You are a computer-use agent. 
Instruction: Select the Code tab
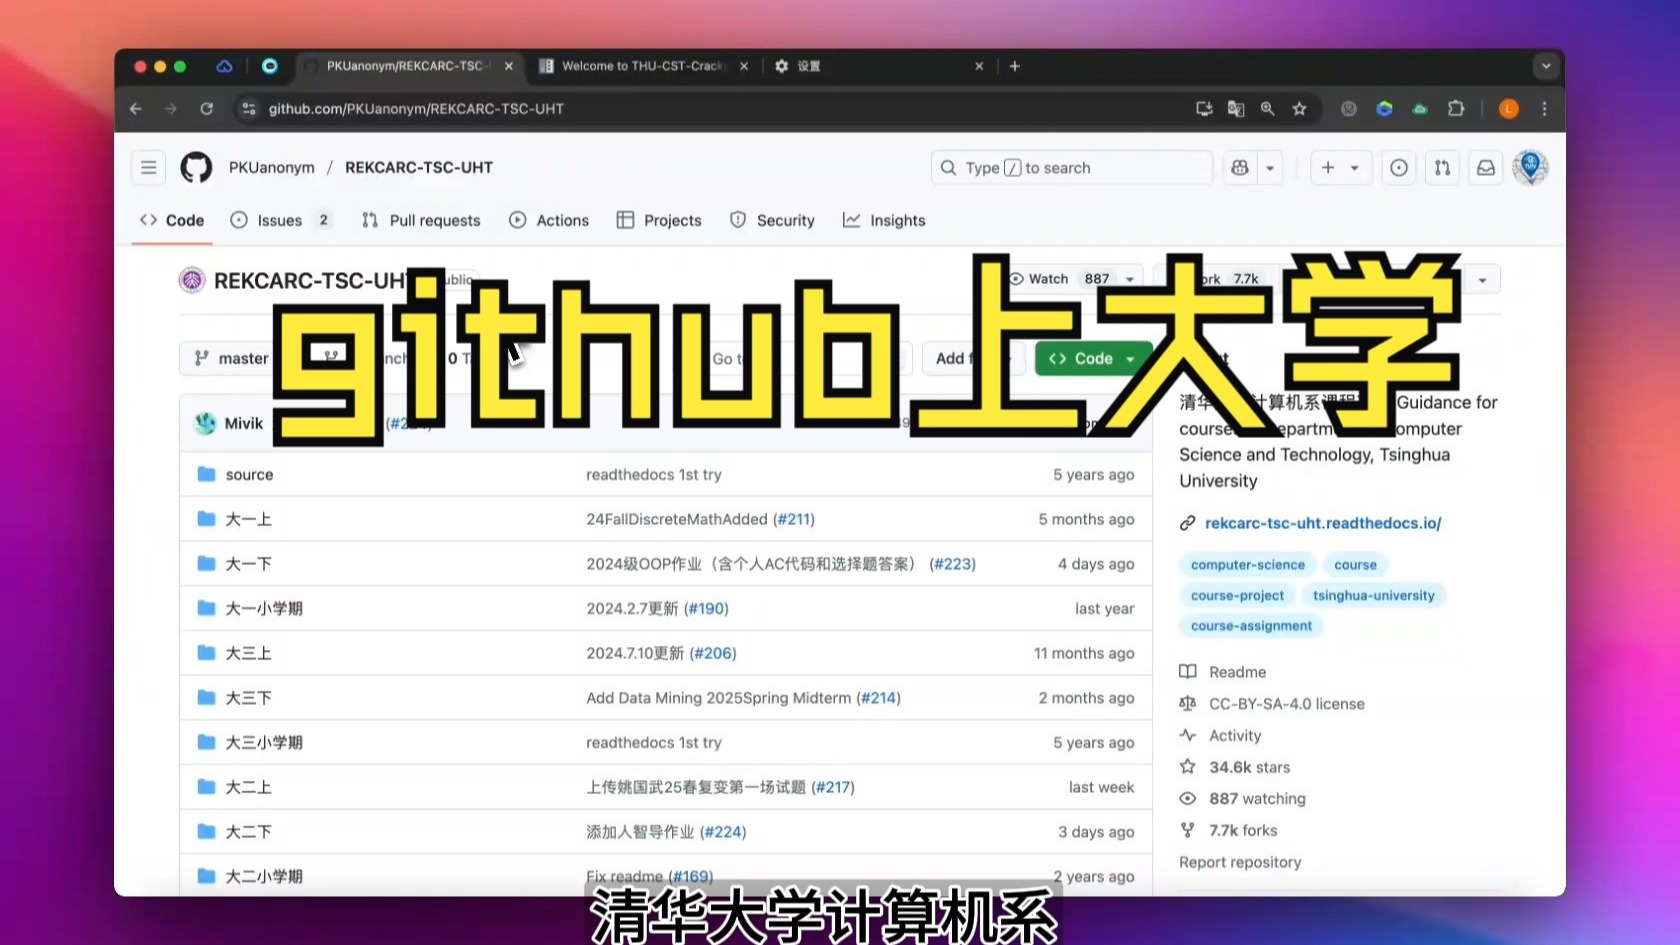[172, 220]
